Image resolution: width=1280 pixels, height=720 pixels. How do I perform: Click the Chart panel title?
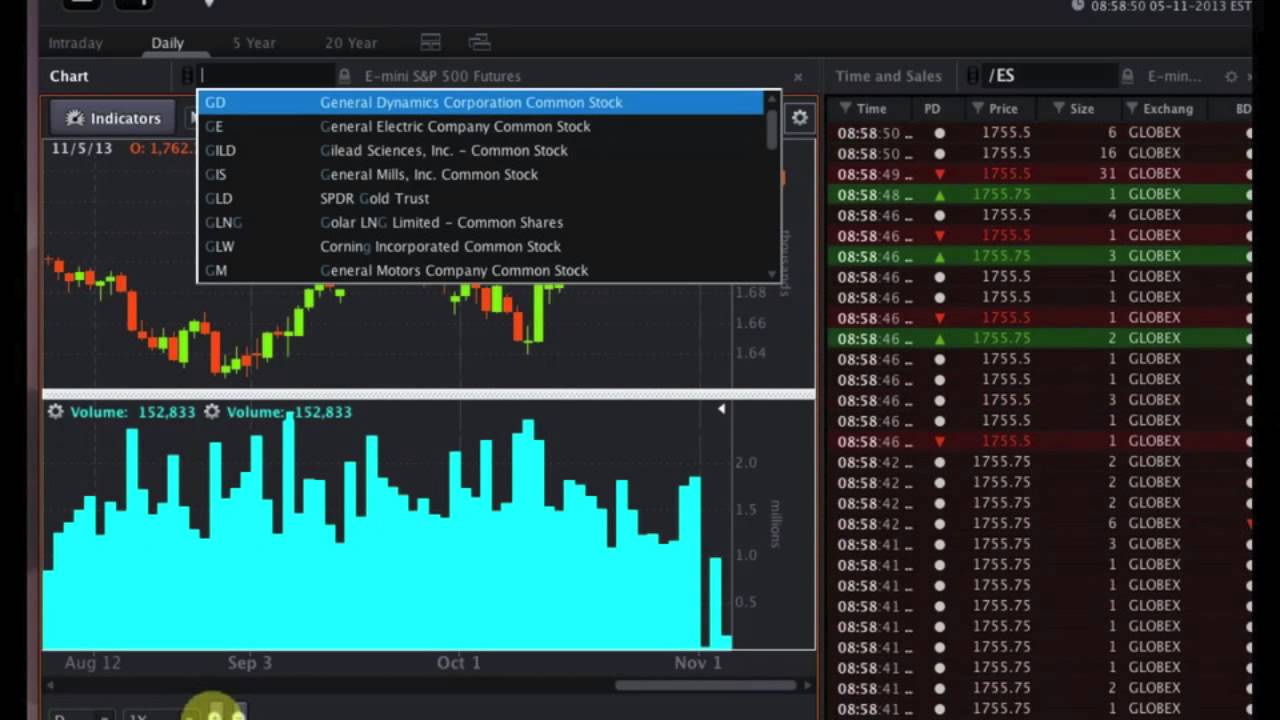[x=69, y=76]
